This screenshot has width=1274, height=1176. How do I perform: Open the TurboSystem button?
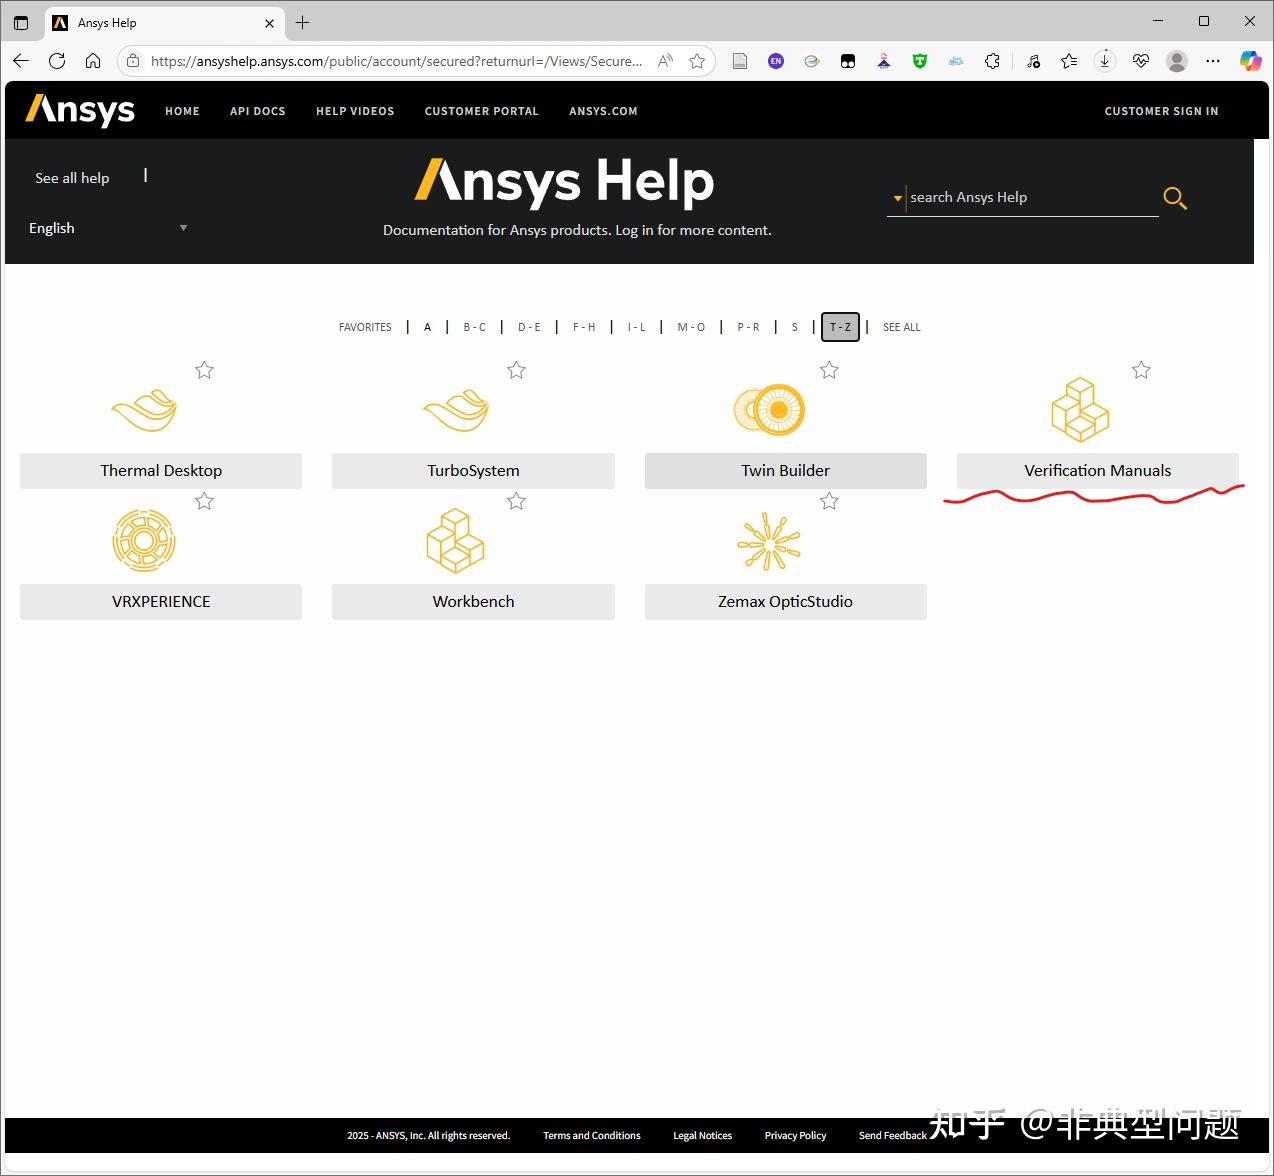point(473,471)
